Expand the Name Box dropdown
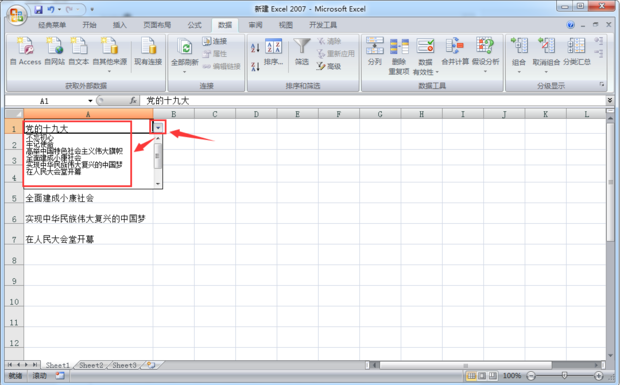 pos(90,101)
